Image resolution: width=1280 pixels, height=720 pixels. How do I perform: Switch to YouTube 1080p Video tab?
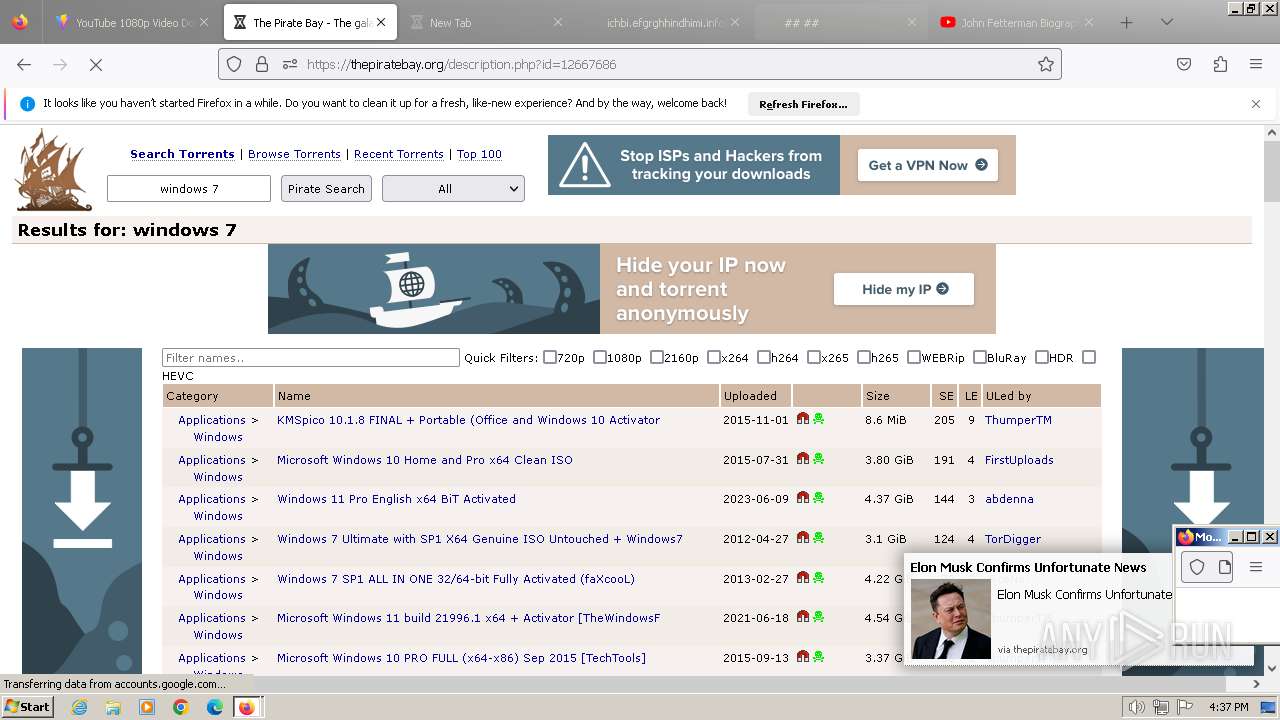point(132,22)
